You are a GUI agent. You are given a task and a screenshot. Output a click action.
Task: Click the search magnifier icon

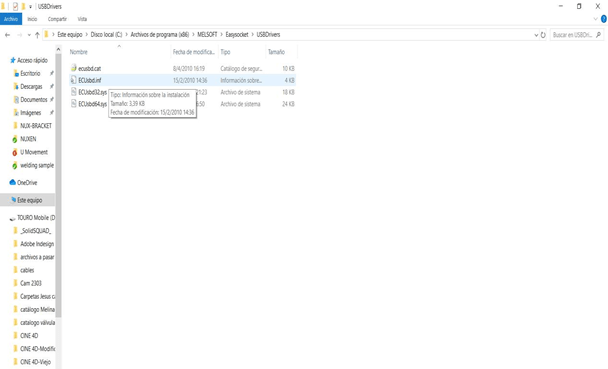coord(598,35)
